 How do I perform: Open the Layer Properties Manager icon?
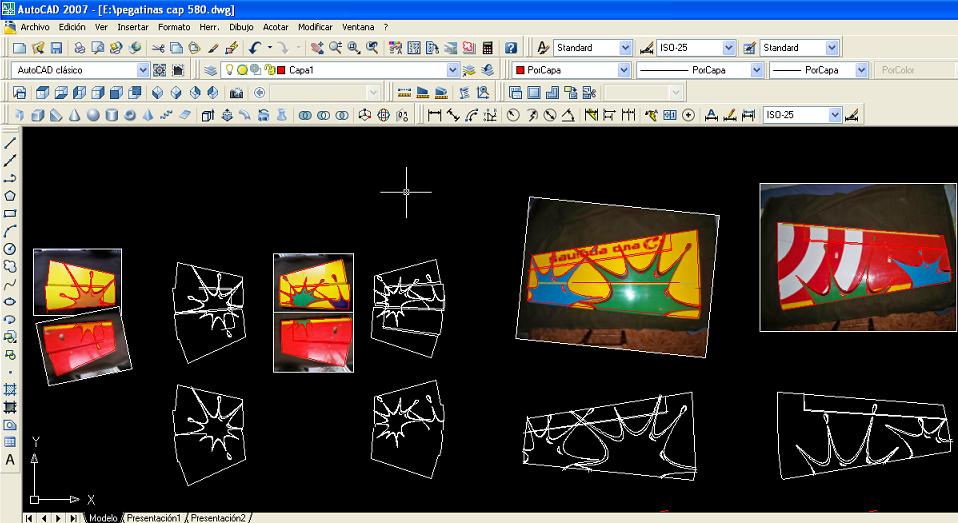click(210, 71)
